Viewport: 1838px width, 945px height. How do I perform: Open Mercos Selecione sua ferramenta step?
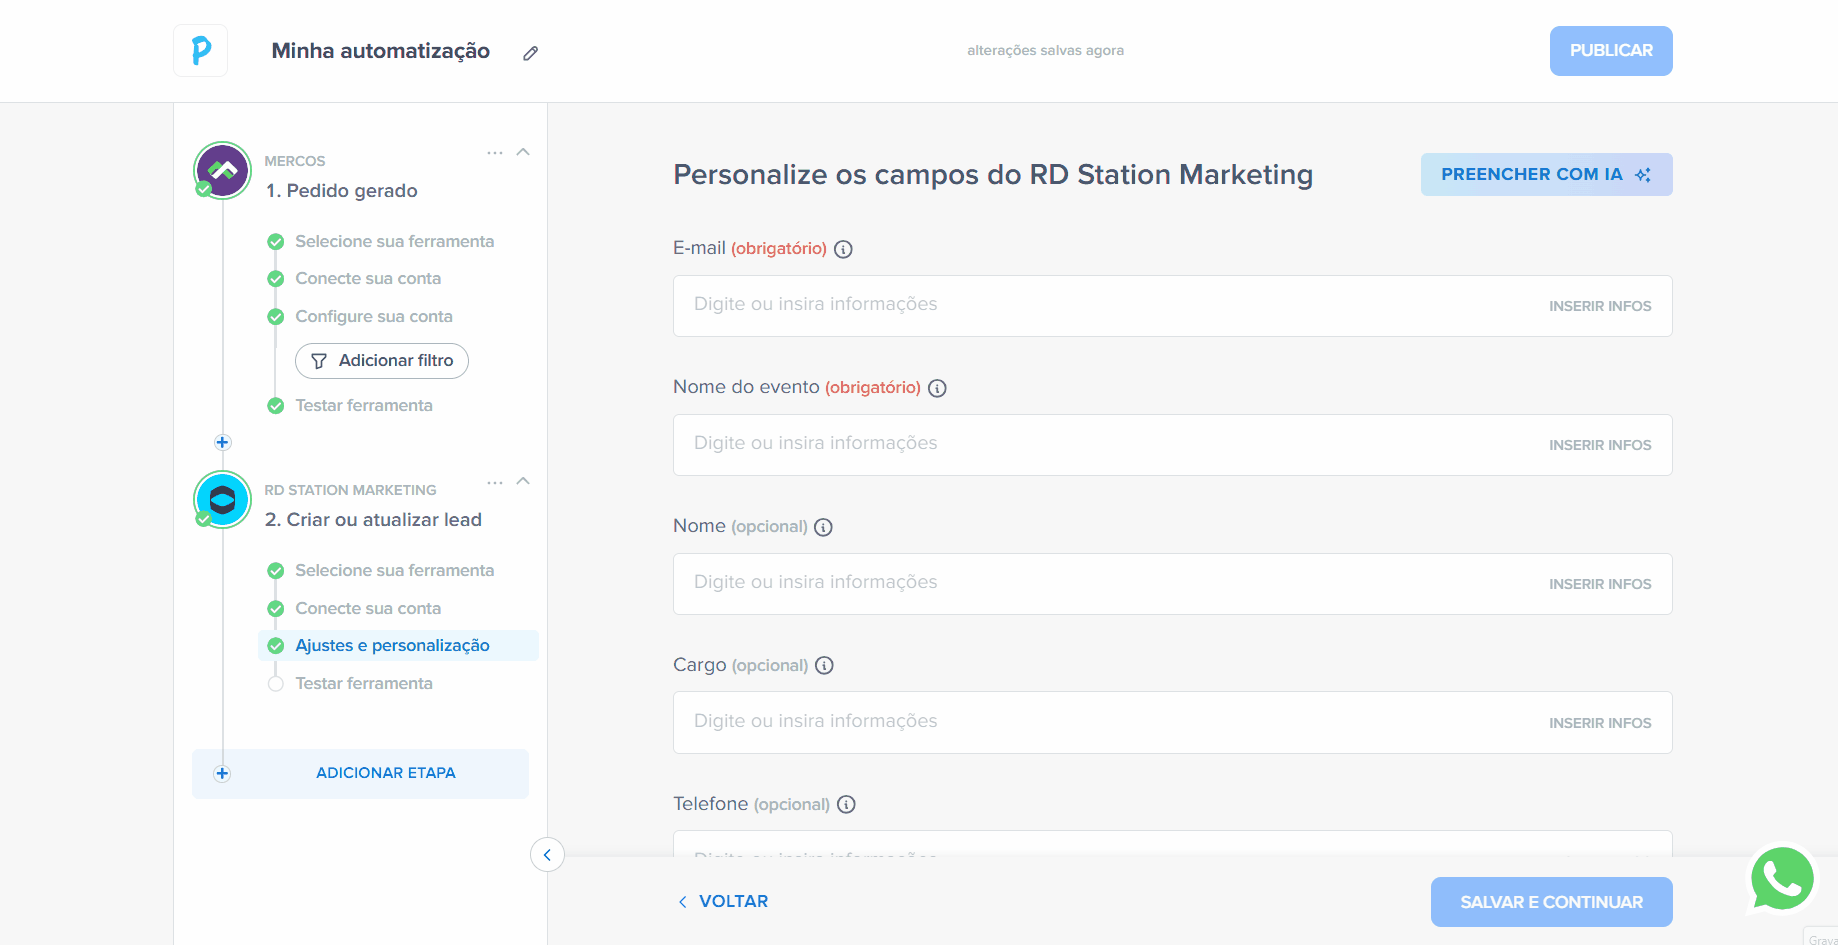pyautogui.click(x=394, y=241)
